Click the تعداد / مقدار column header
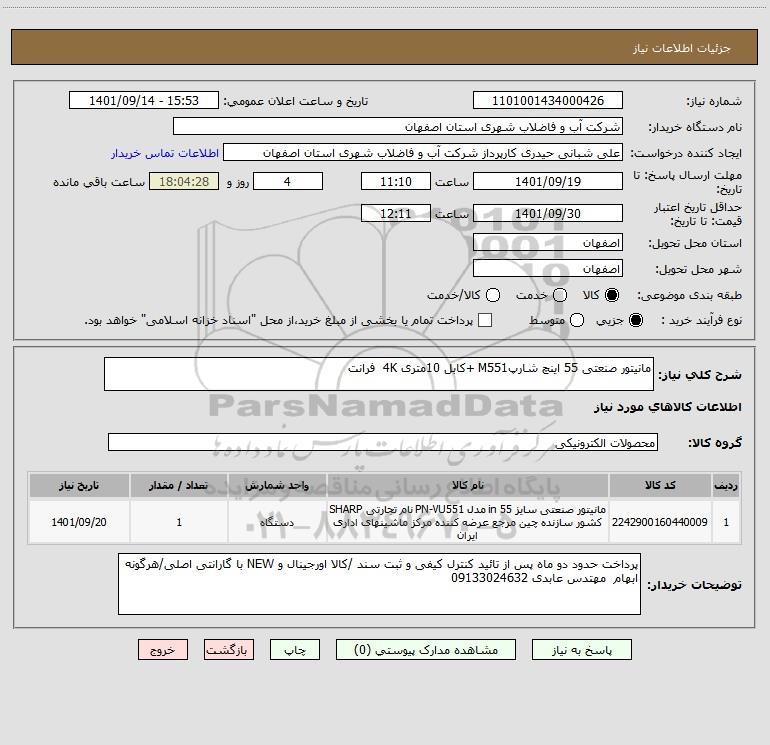 [x=179, y=485]
